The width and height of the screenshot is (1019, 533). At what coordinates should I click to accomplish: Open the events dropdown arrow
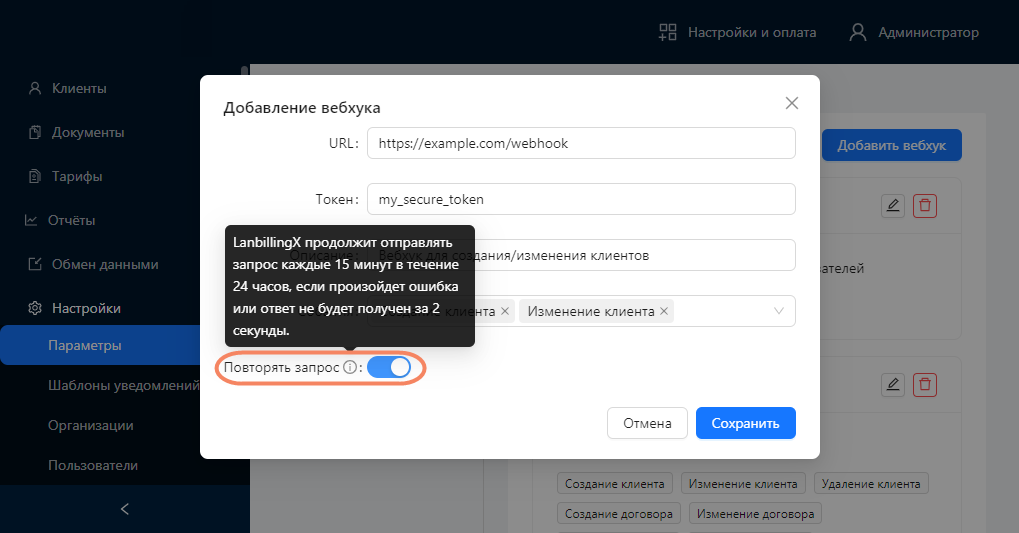[x=779, y=311]
